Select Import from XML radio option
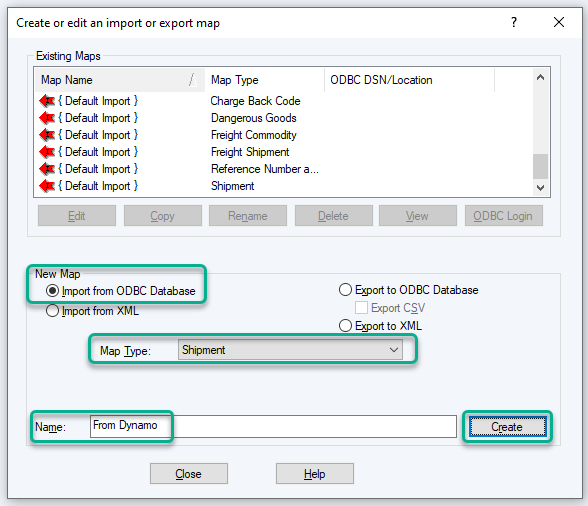 tap(52, 311)
